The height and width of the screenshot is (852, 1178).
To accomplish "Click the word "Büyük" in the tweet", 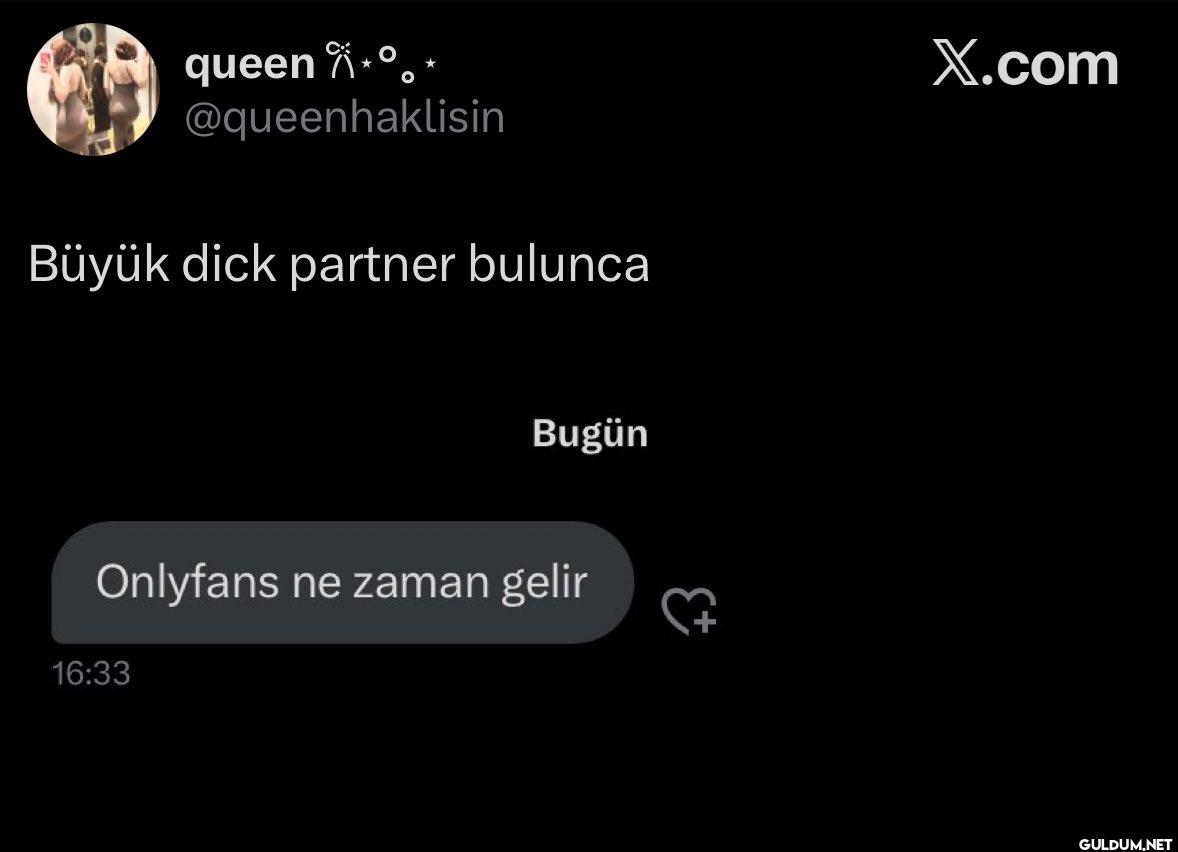I will [x=99, y=264].
